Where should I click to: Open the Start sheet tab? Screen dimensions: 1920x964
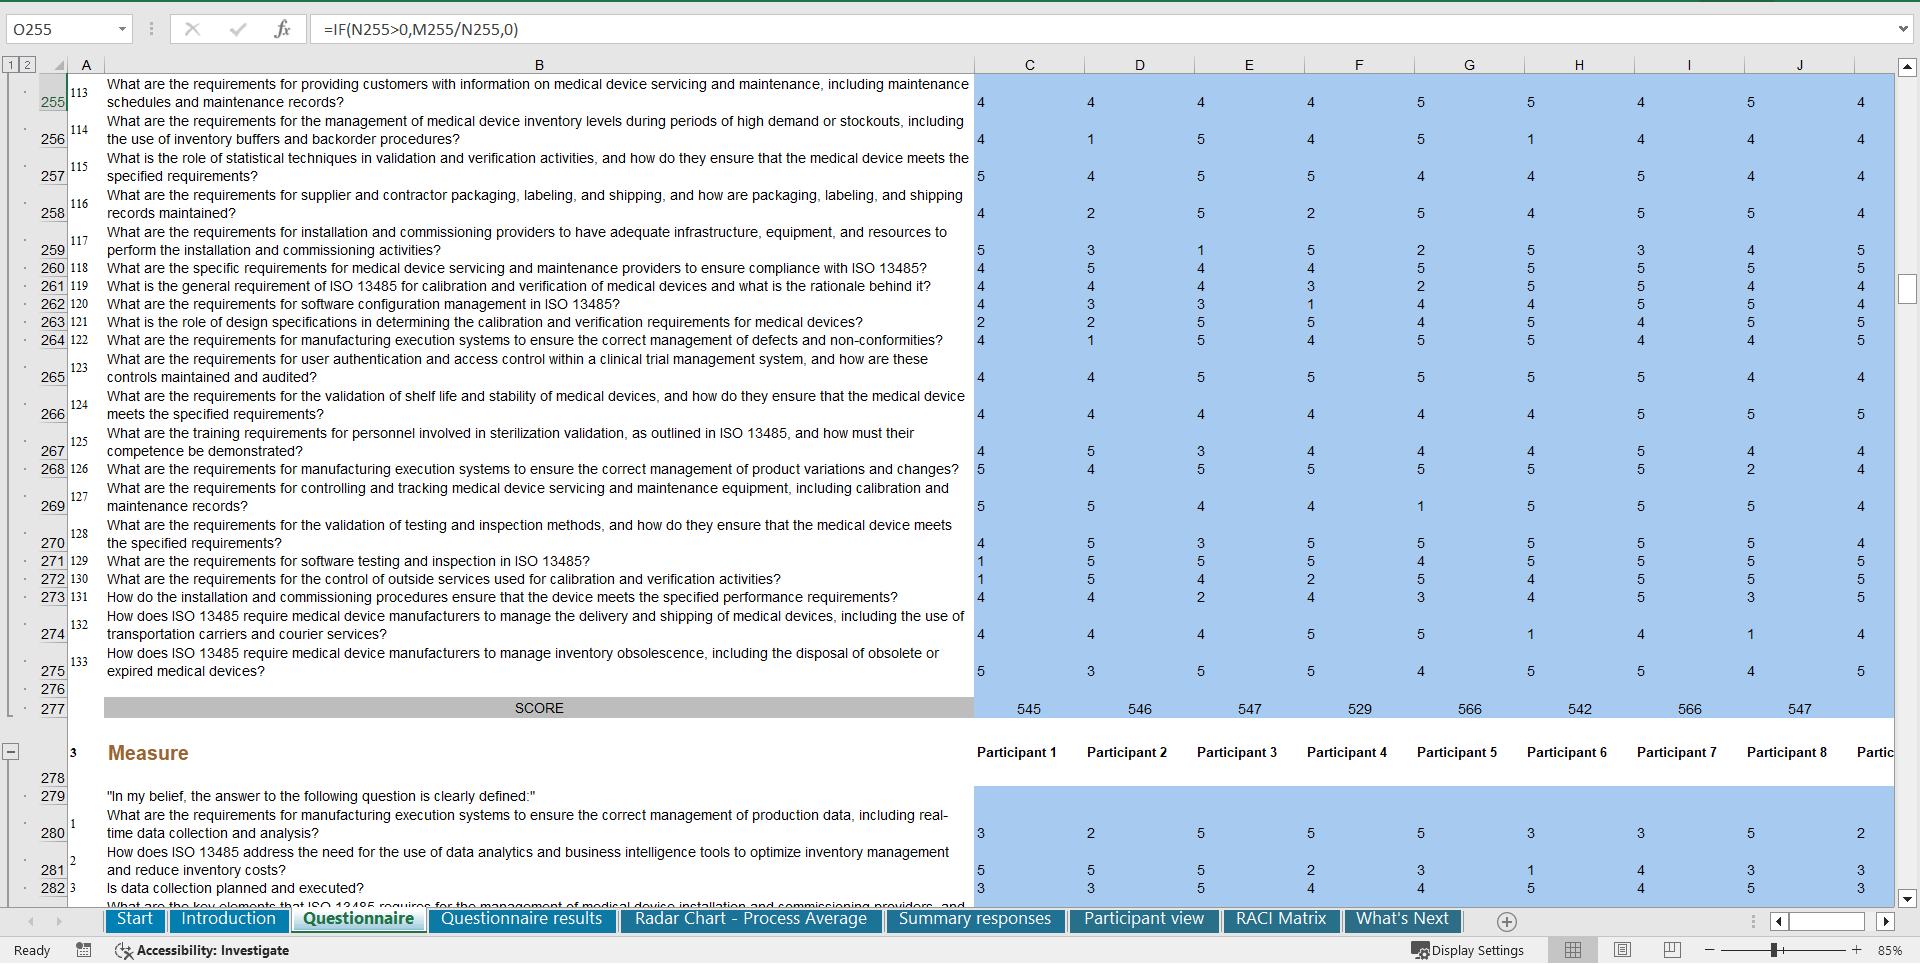tap(135, 919)
